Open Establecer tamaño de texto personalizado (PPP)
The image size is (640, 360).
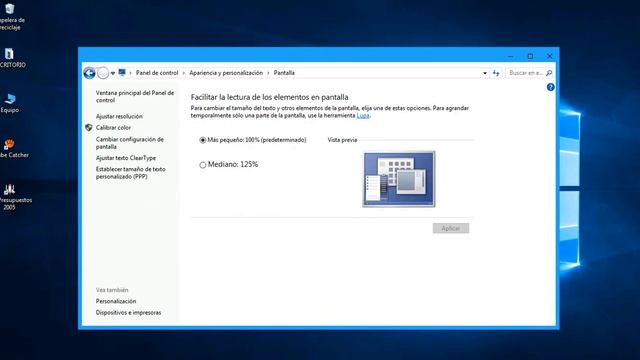pyautogui.click(x=131, y=173)
